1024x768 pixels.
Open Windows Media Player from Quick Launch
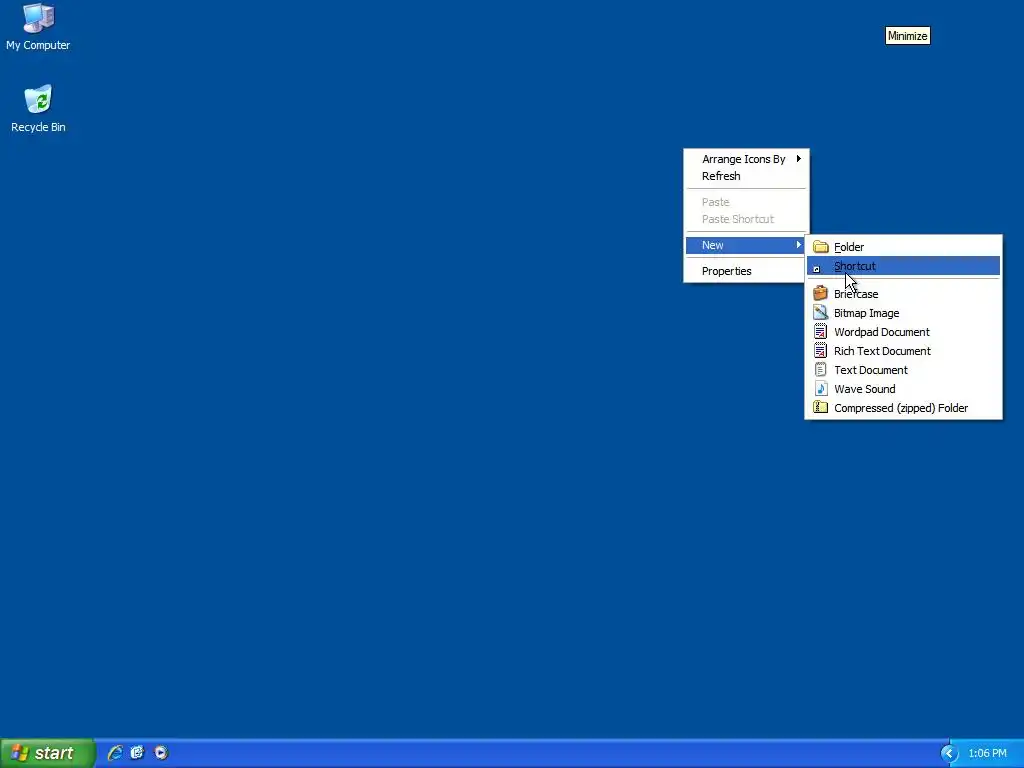pos(161,752)
